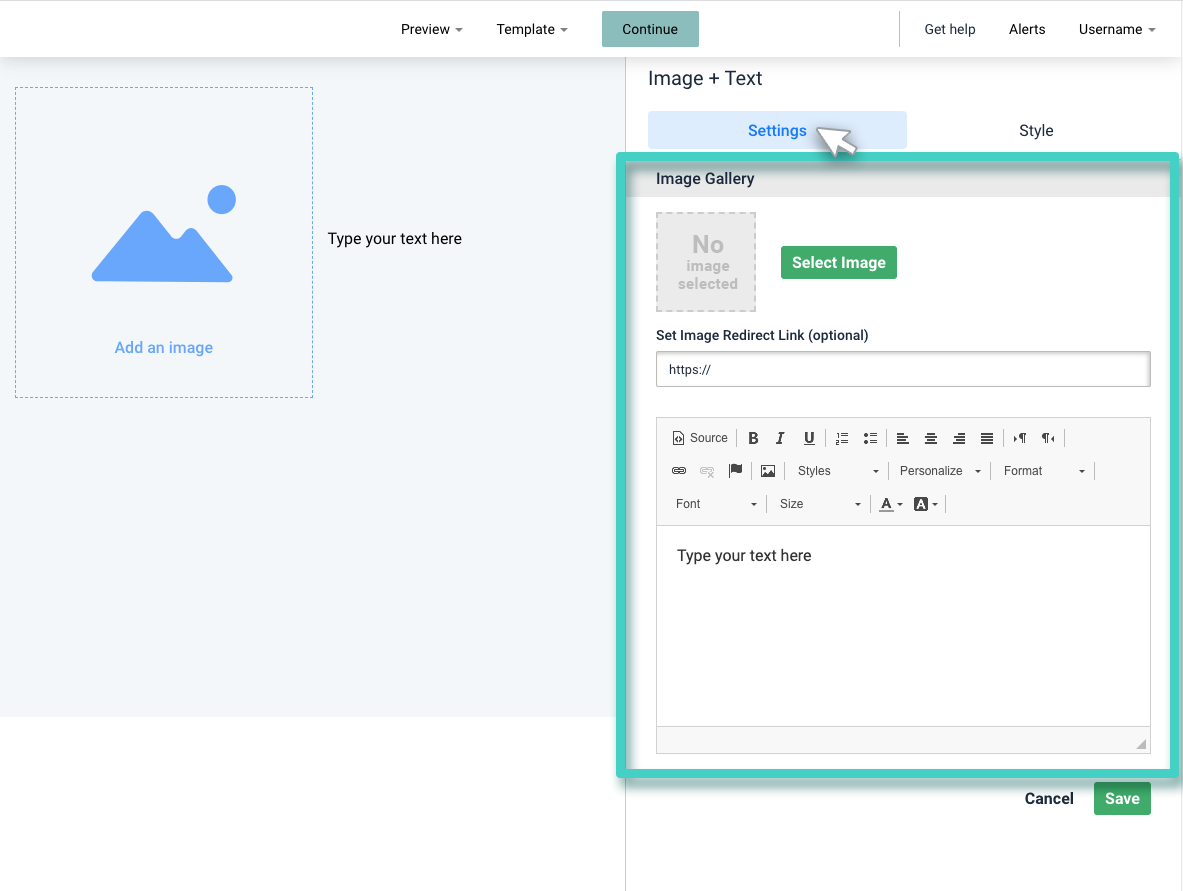Open the Styles dropdown

[x=838, y=471]
